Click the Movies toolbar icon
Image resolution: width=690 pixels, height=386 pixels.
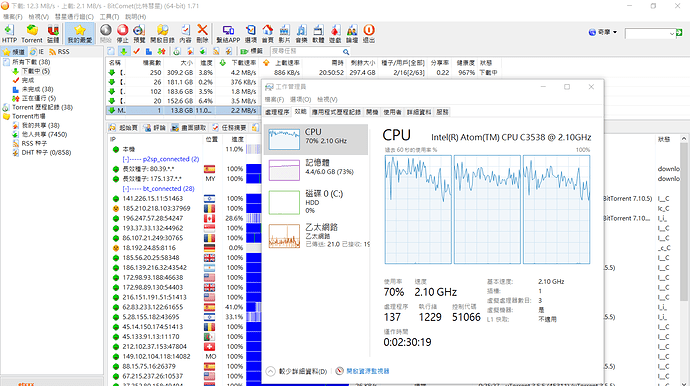284,34
